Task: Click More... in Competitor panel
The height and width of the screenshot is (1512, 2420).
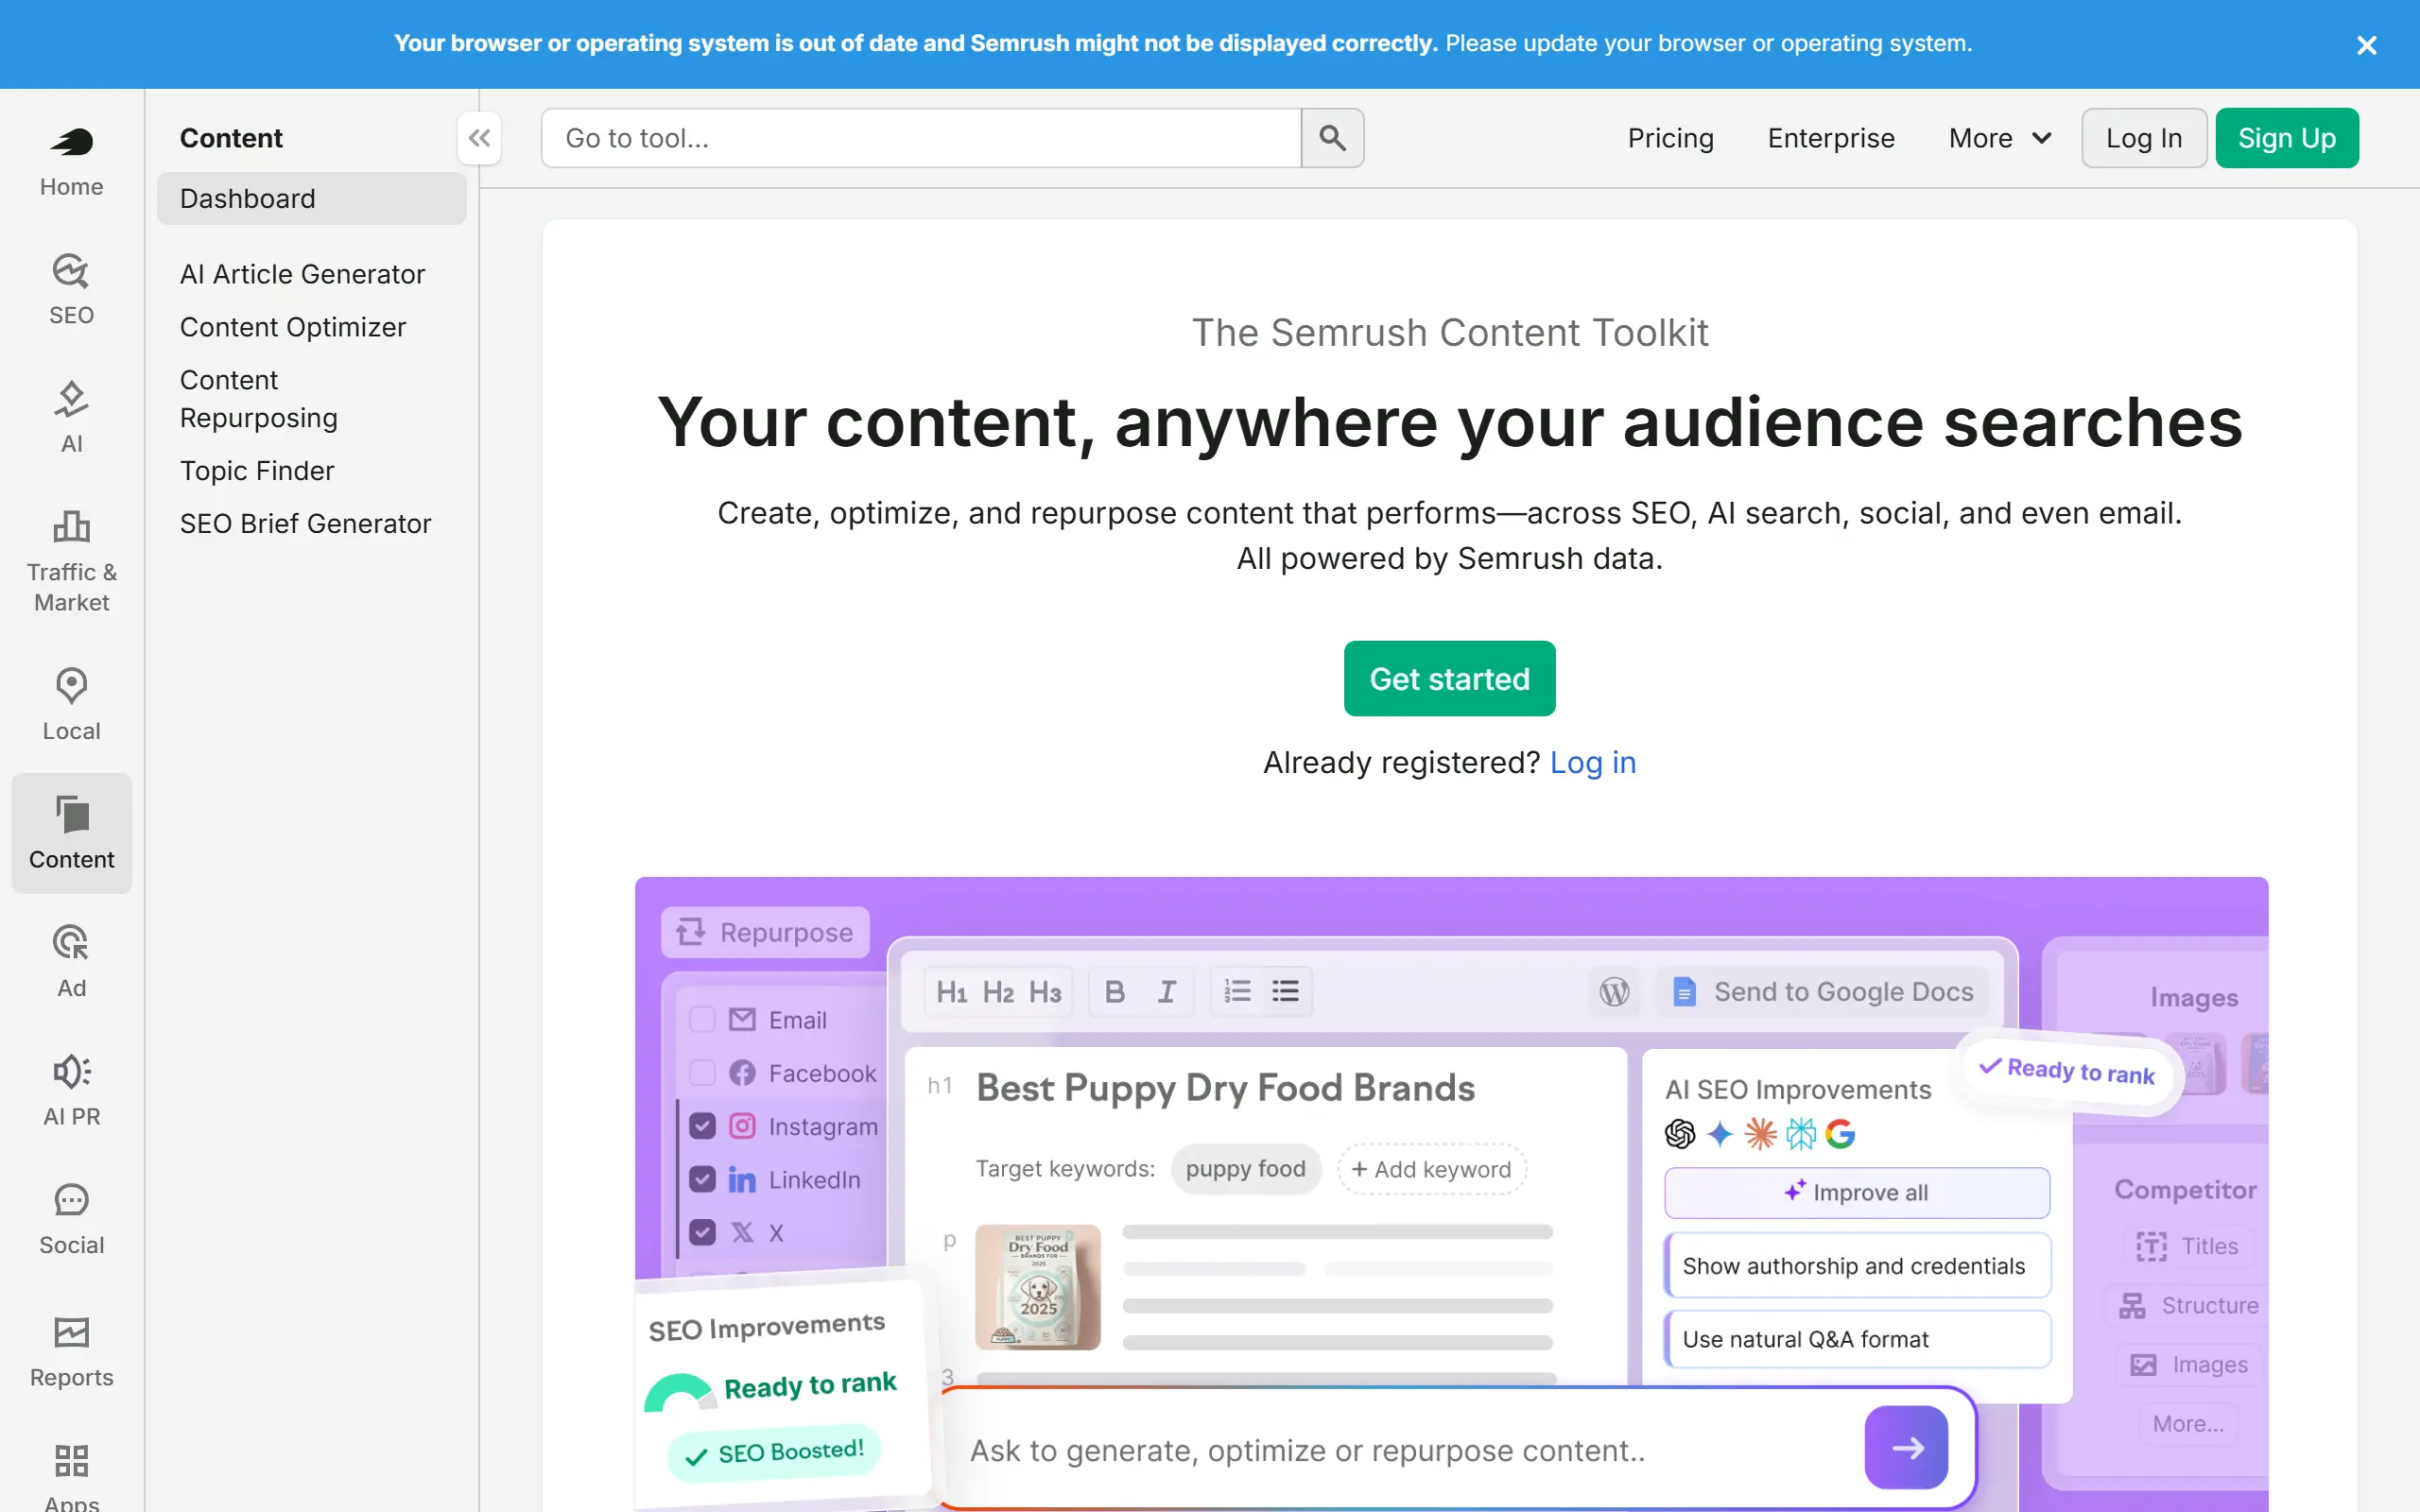Action: [x=2188, y=1424]
